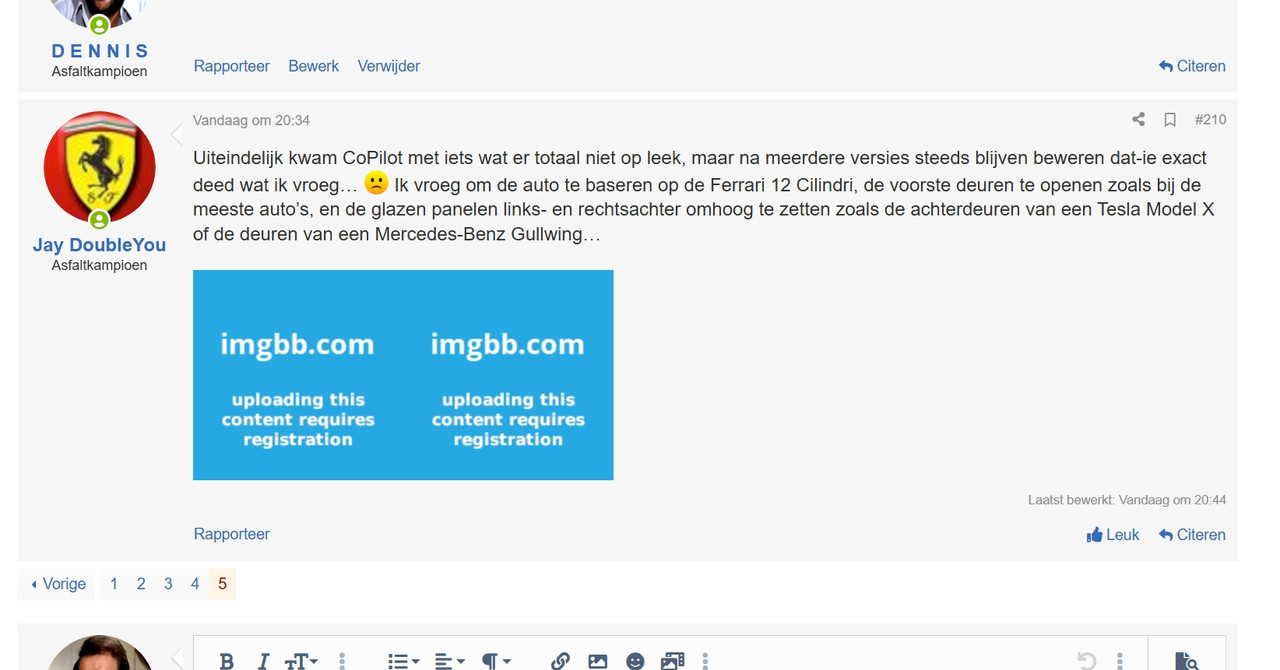
Task: Go to page 4
Action: 195,584
